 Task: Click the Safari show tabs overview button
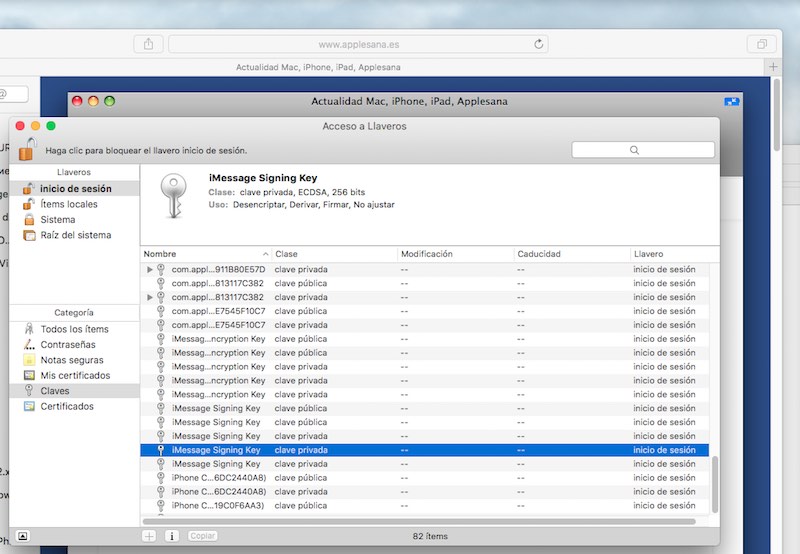point(762,44)
